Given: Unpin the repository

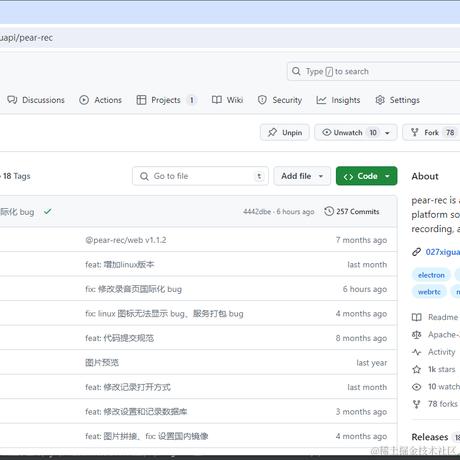Looking at the screenshot, I should point(285,132).
